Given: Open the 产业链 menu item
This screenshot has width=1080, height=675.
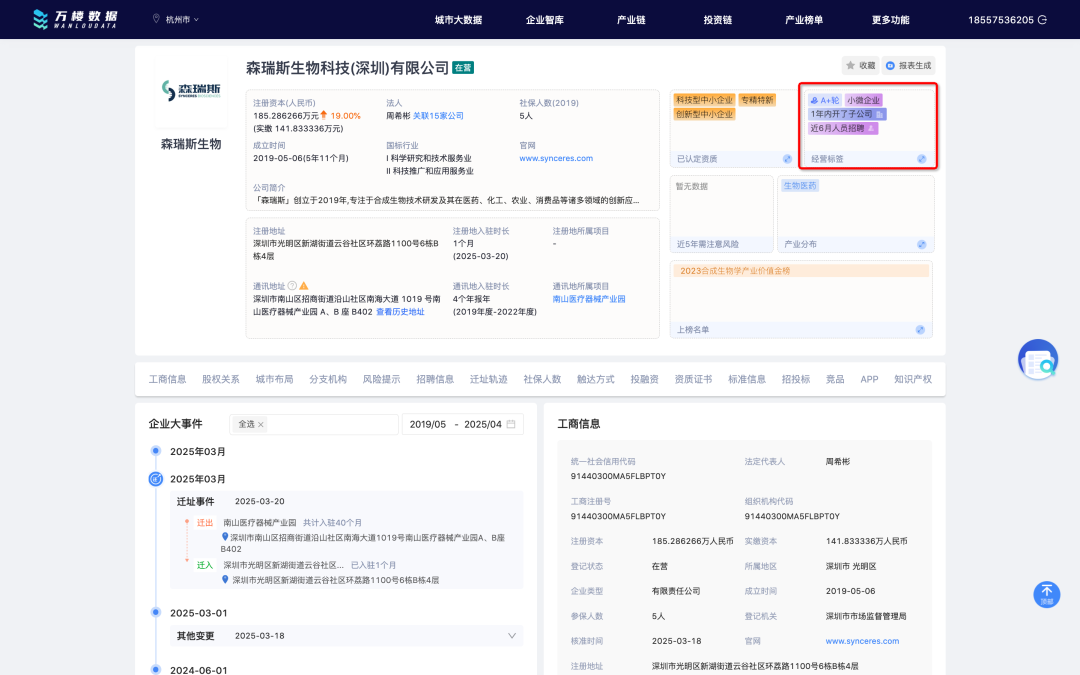Looking at the screenshot, I should pyautogui.click(x=630, y=18).
